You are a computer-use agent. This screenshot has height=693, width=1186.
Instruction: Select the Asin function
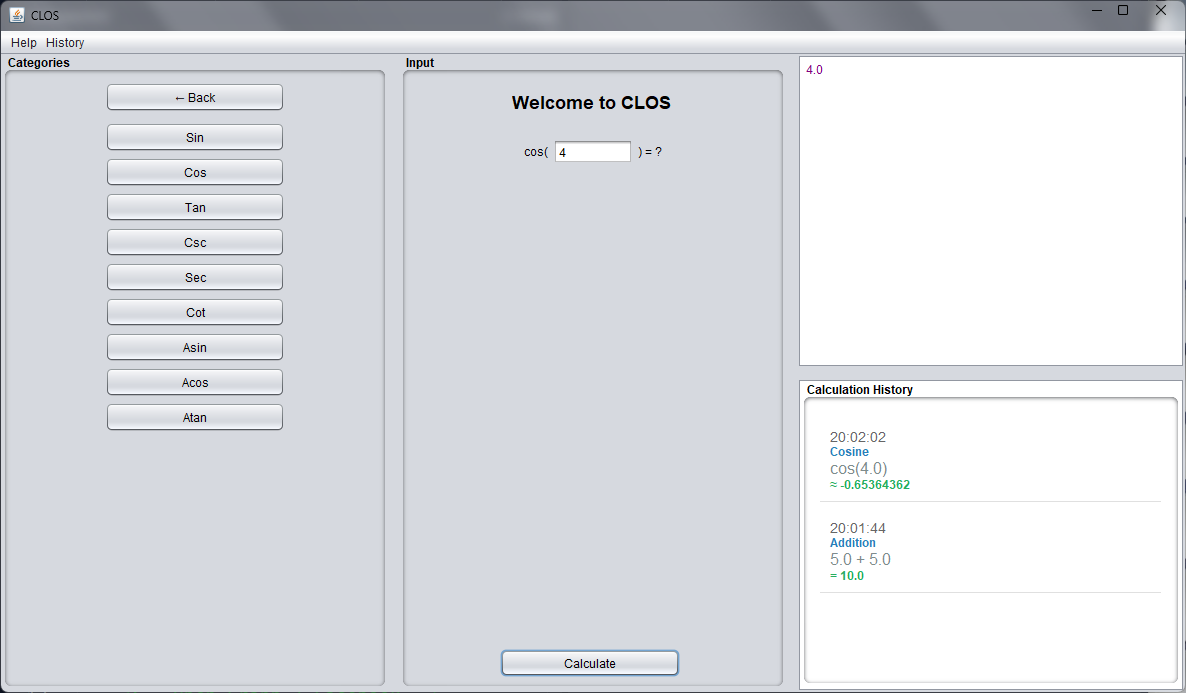click(x=195, y=347)
